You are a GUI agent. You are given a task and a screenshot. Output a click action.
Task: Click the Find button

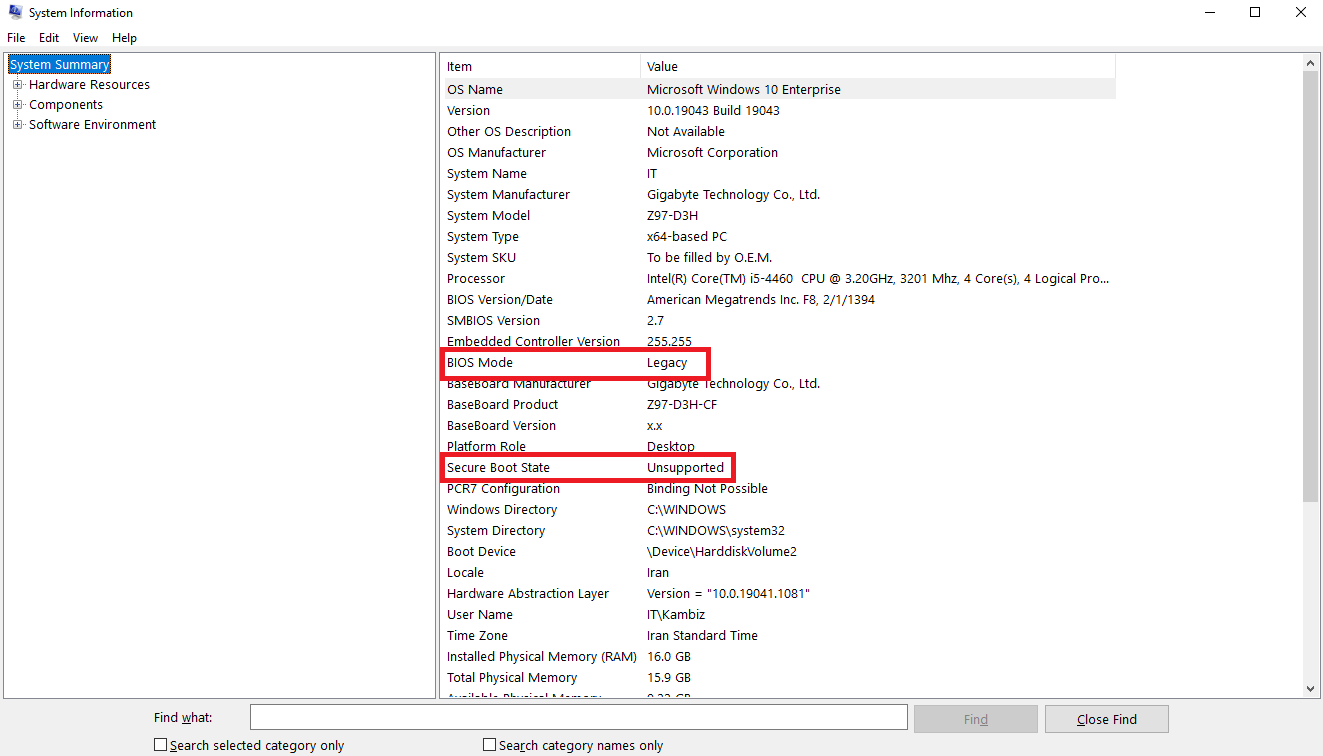pos(976,719)
